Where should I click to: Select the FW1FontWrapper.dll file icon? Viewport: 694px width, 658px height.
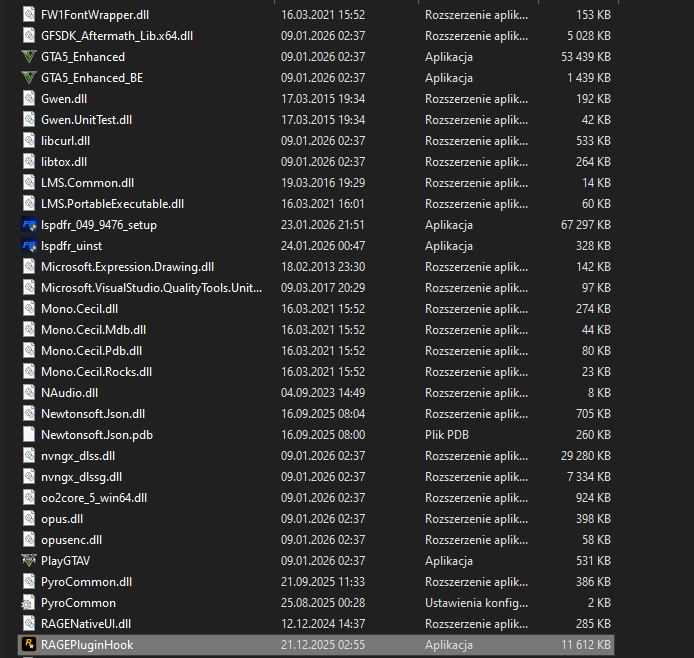(29, 15)
